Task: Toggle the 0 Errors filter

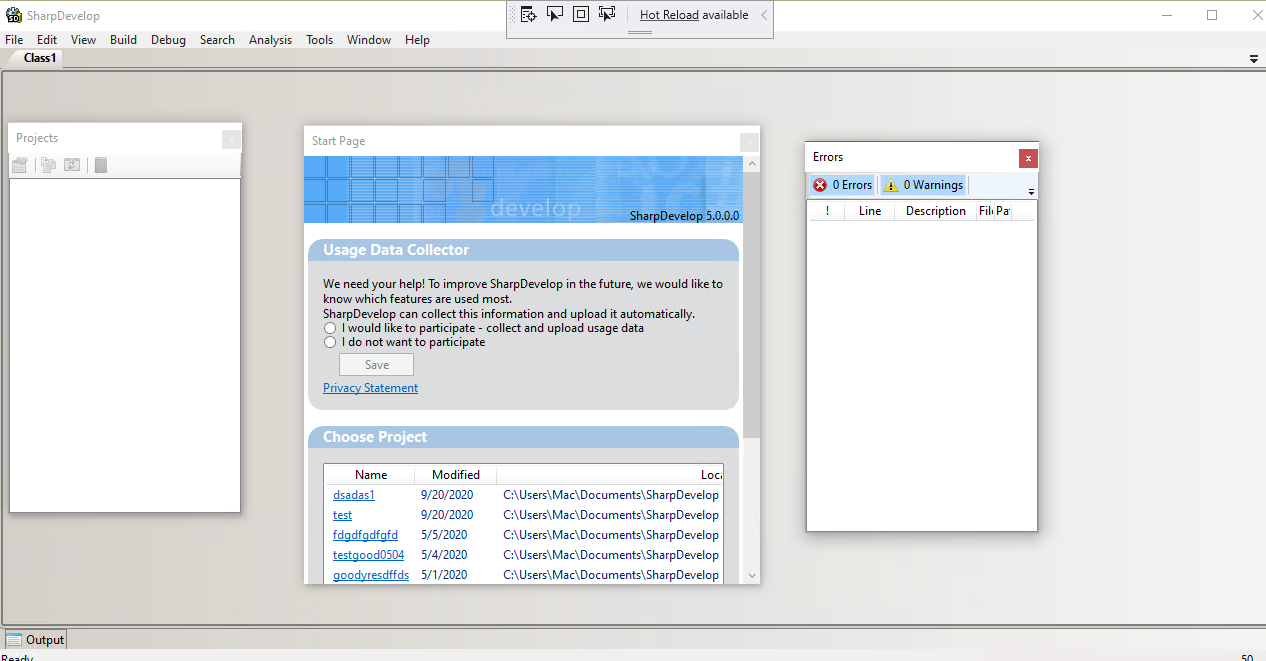Action: pyautogui.click(x=843, y=185)
